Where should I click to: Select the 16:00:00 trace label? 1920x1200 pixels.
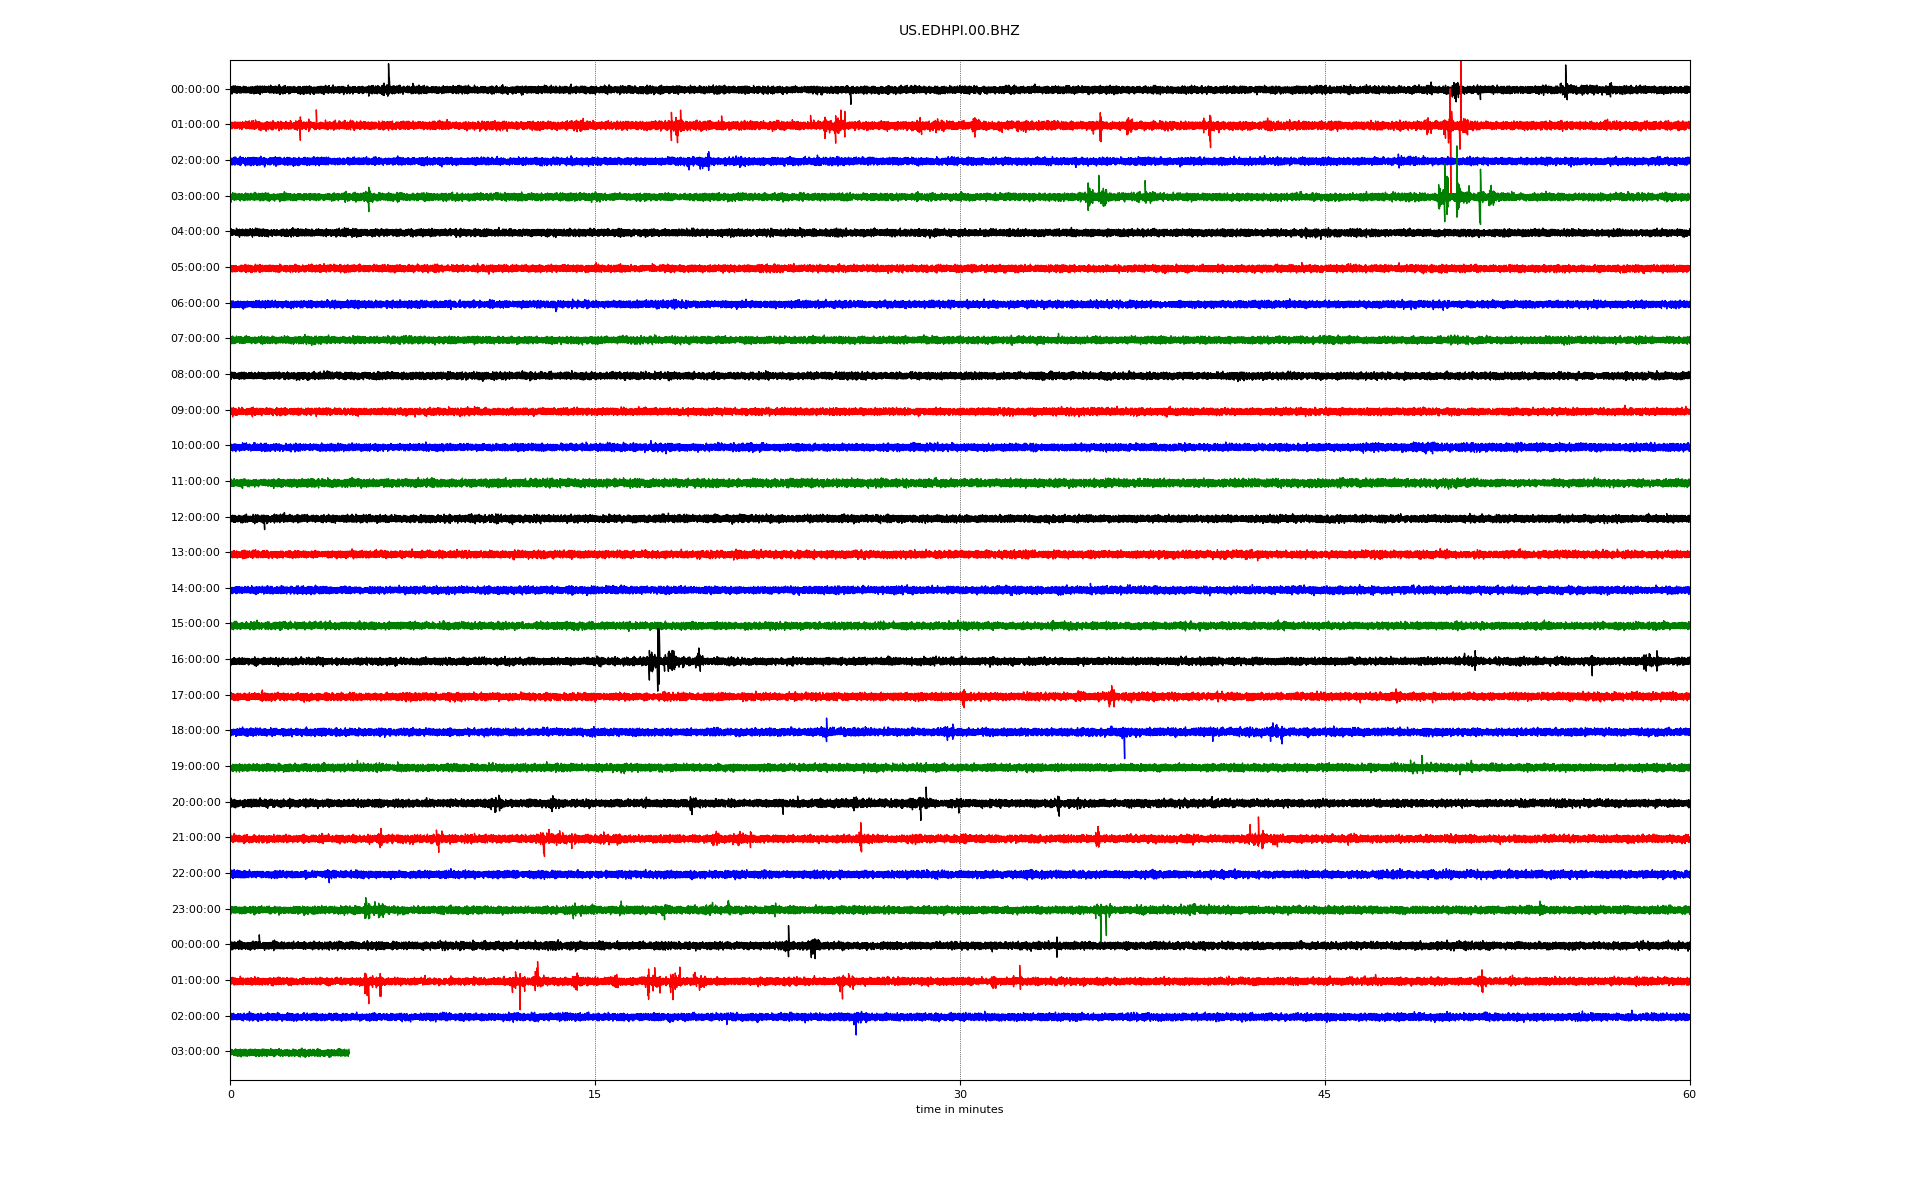pyautogui.click(x=195, y=660)
